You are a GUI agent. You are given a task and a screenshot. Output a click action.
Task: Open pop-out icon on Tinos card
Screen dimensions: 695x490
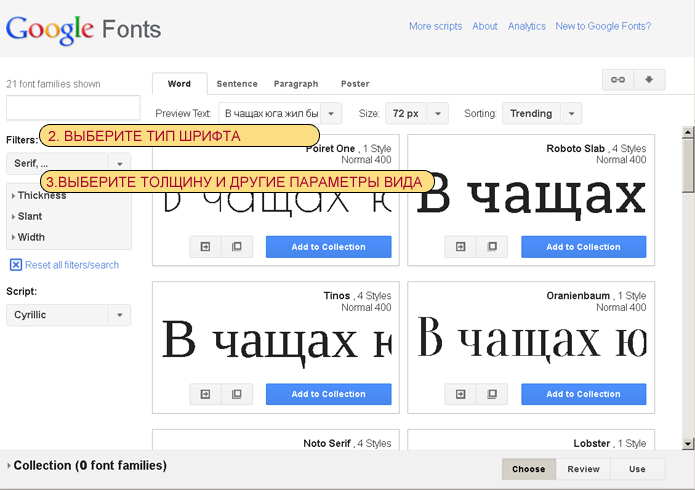click(x=237, y=394)
